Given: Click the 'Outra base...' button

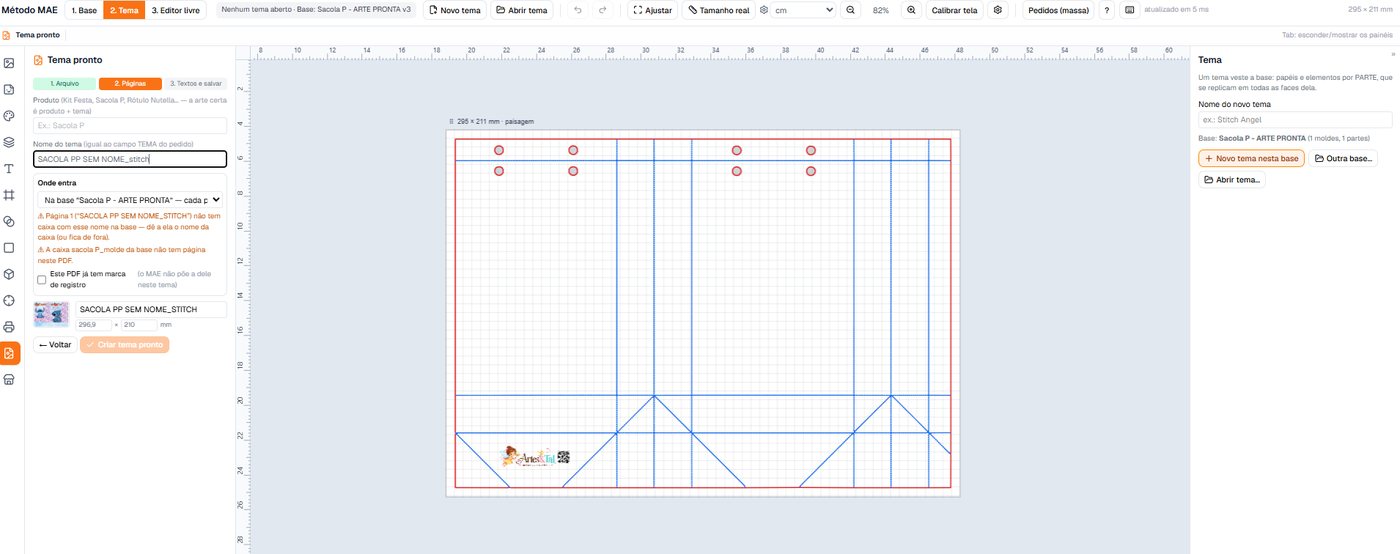Looking at the screenshot, I should pyautogui.click(x=1343, y=158).
